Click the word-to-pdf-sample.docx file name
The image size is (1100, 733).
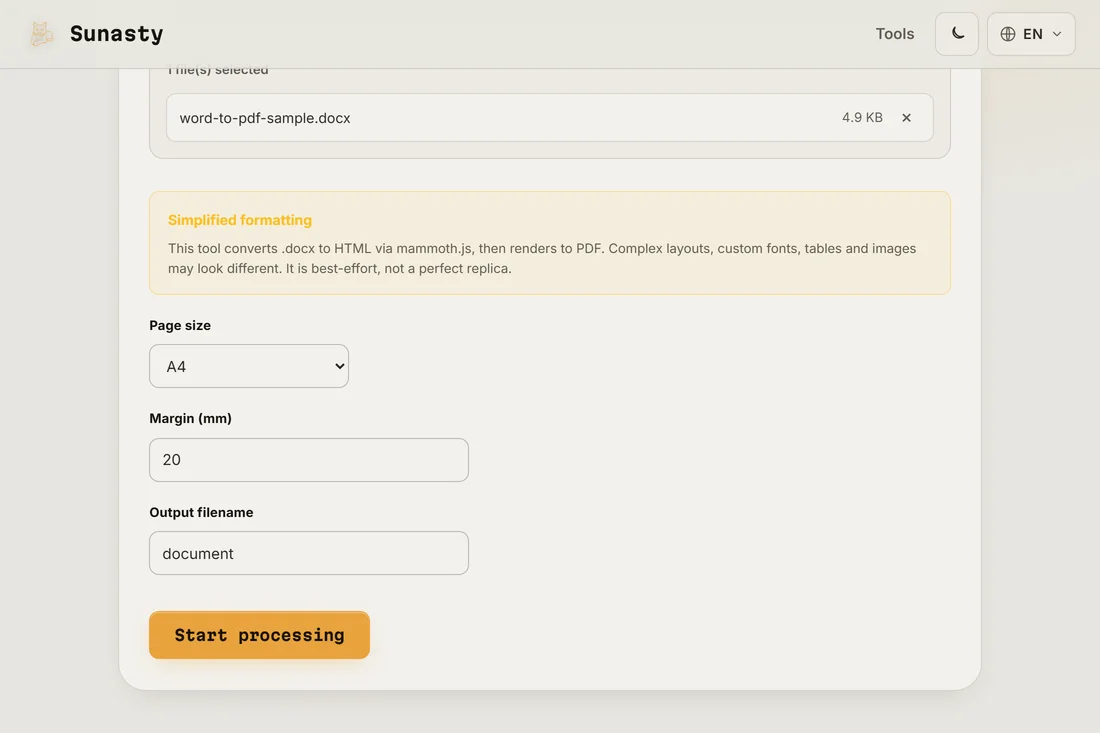coord(264,118)
